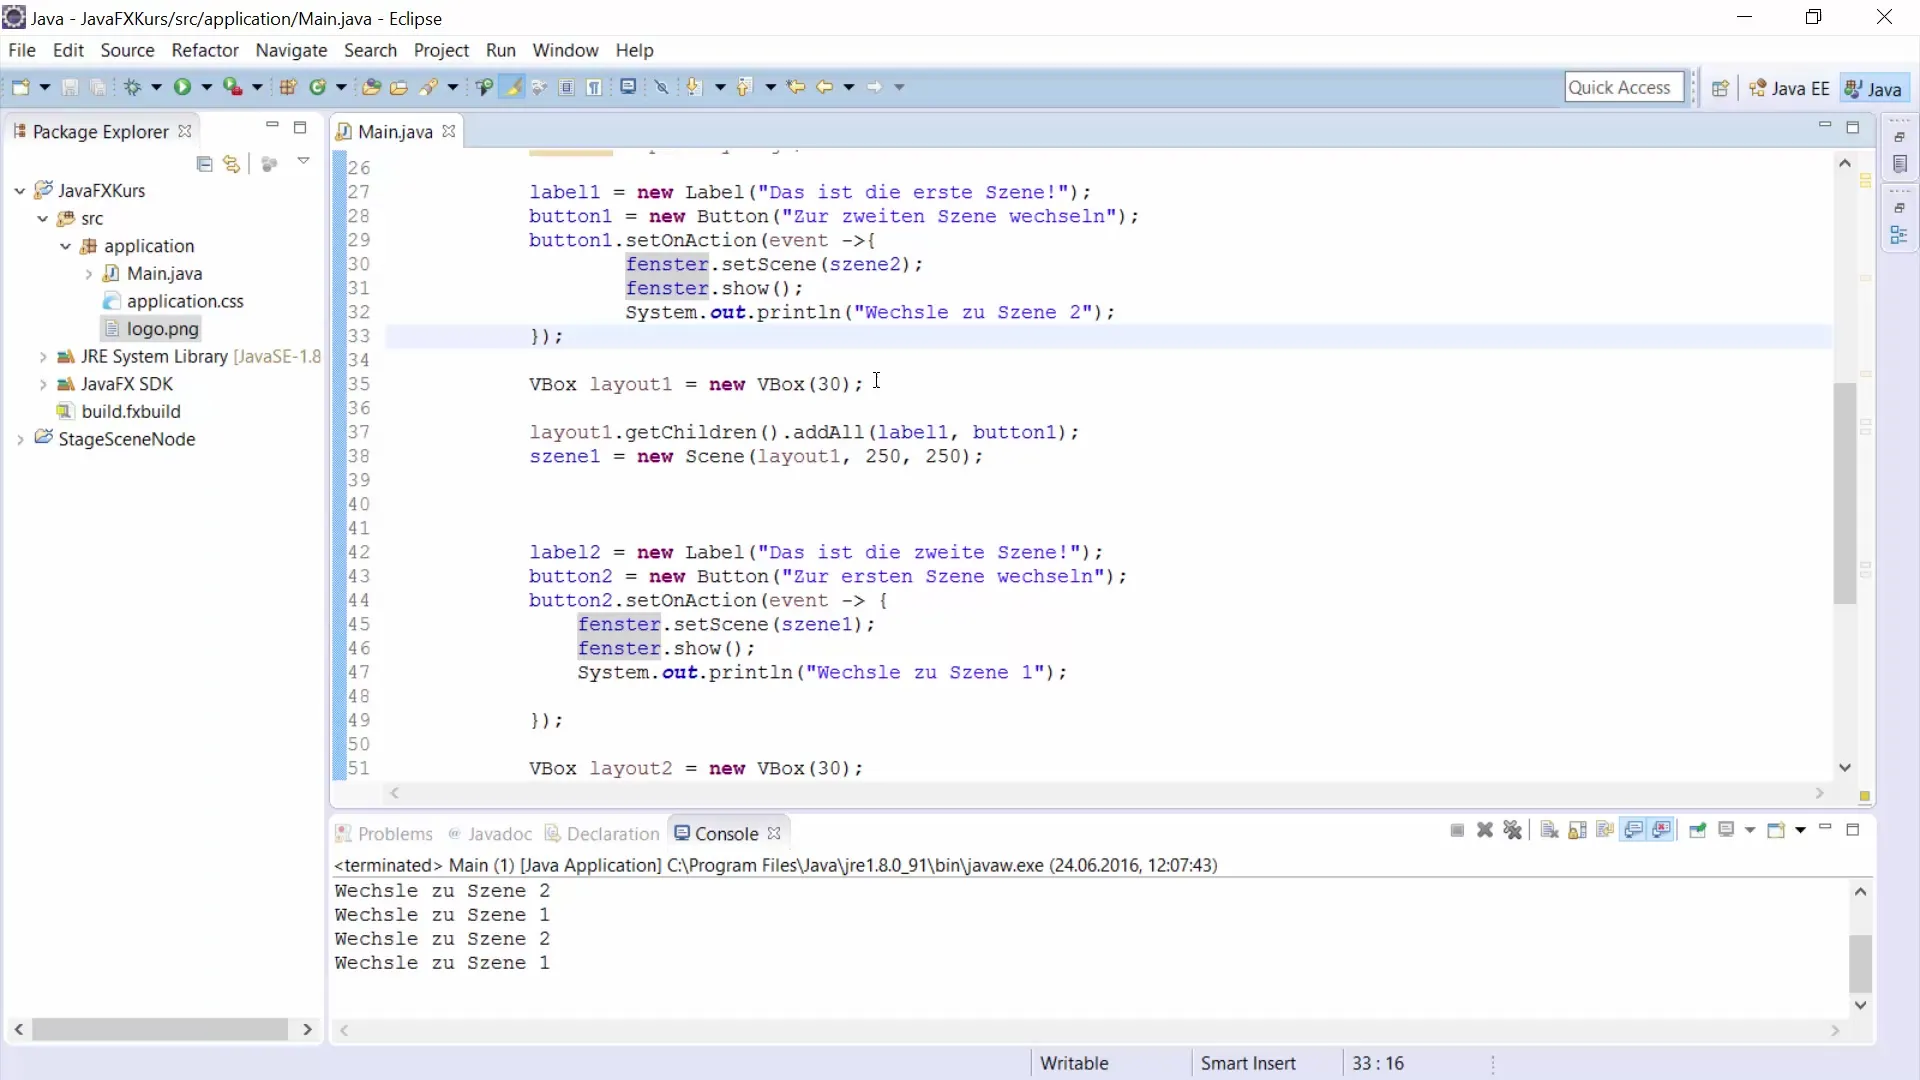
Task: Click the Run Last Tool external icon
Action: (232, 88)
